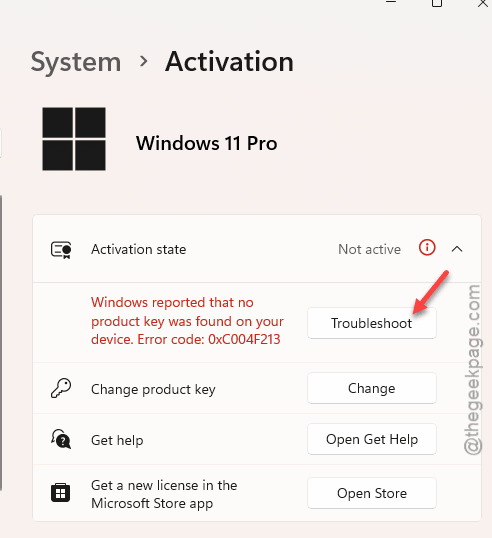
Task: Click the left edge scrollbar
Action: pos(1,343)
